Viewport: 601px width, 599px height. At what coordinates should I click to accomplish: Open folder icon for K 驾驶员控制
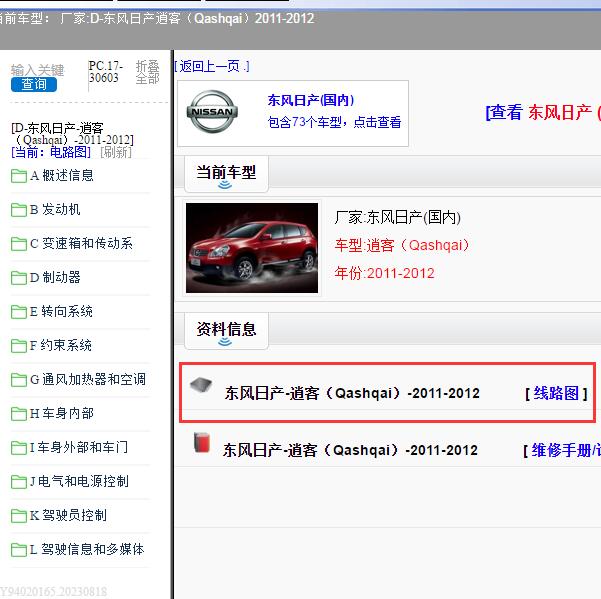(x=19, y=515)
